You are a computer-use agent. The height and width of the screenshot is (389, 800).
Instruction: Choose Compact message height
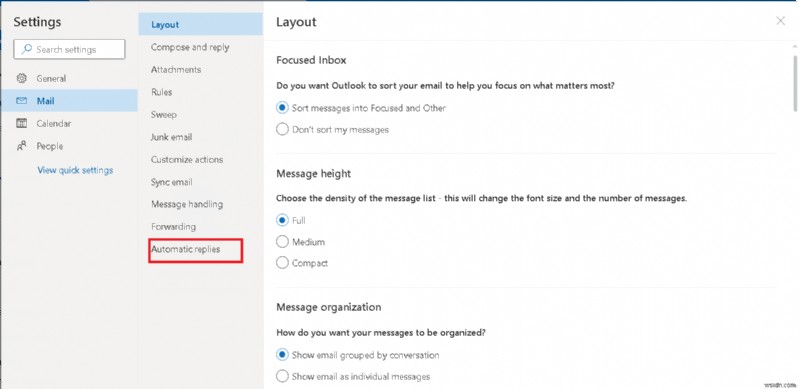(282, 263)
